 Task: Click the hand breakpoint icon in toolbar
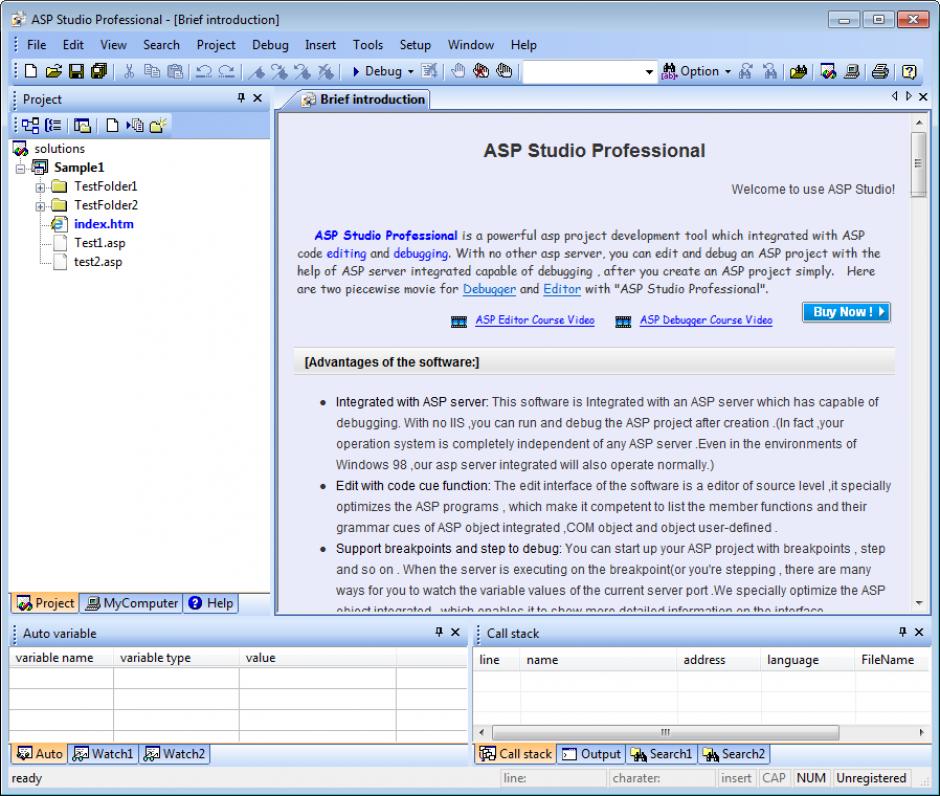coord(458,71)
